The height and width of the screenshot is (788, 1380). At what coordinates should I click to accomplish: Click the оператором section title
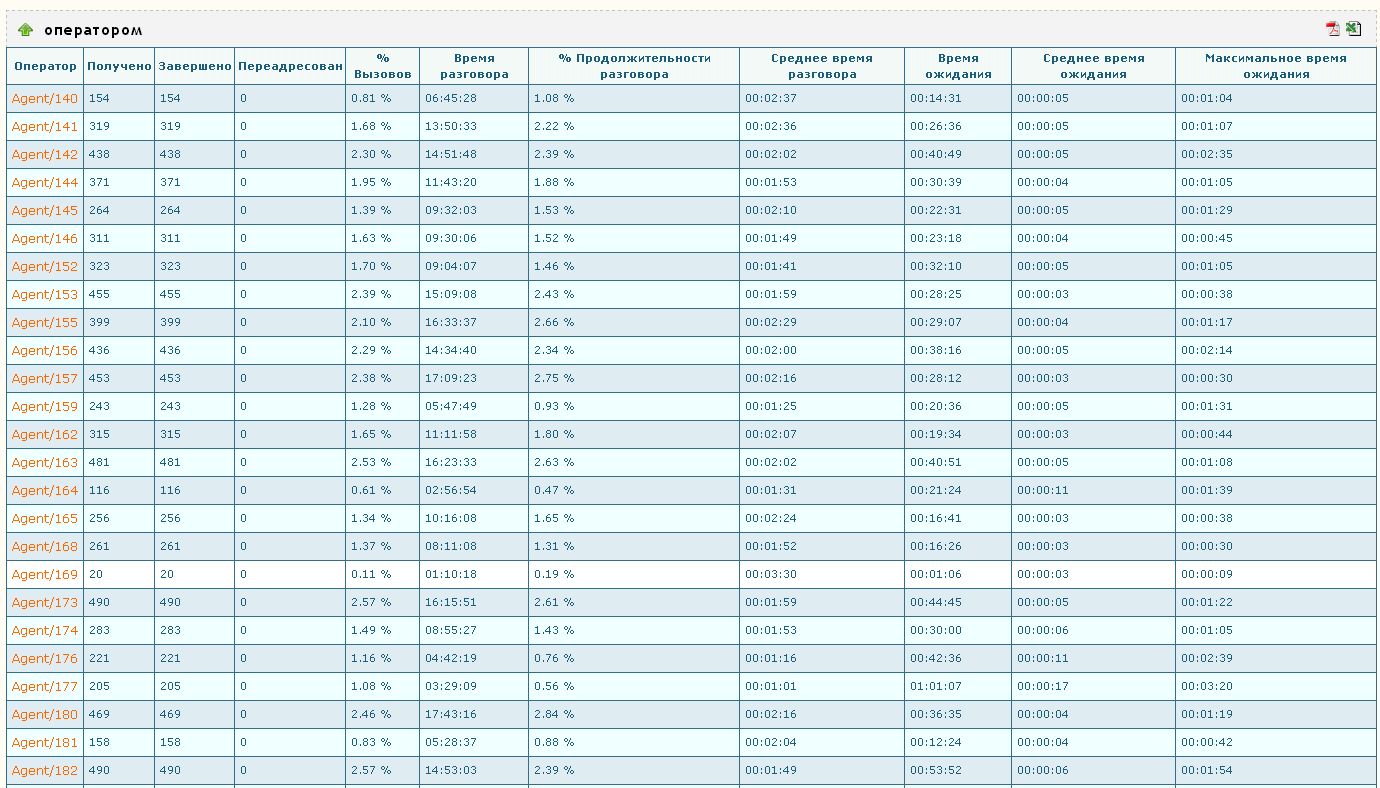pos(93,30)
